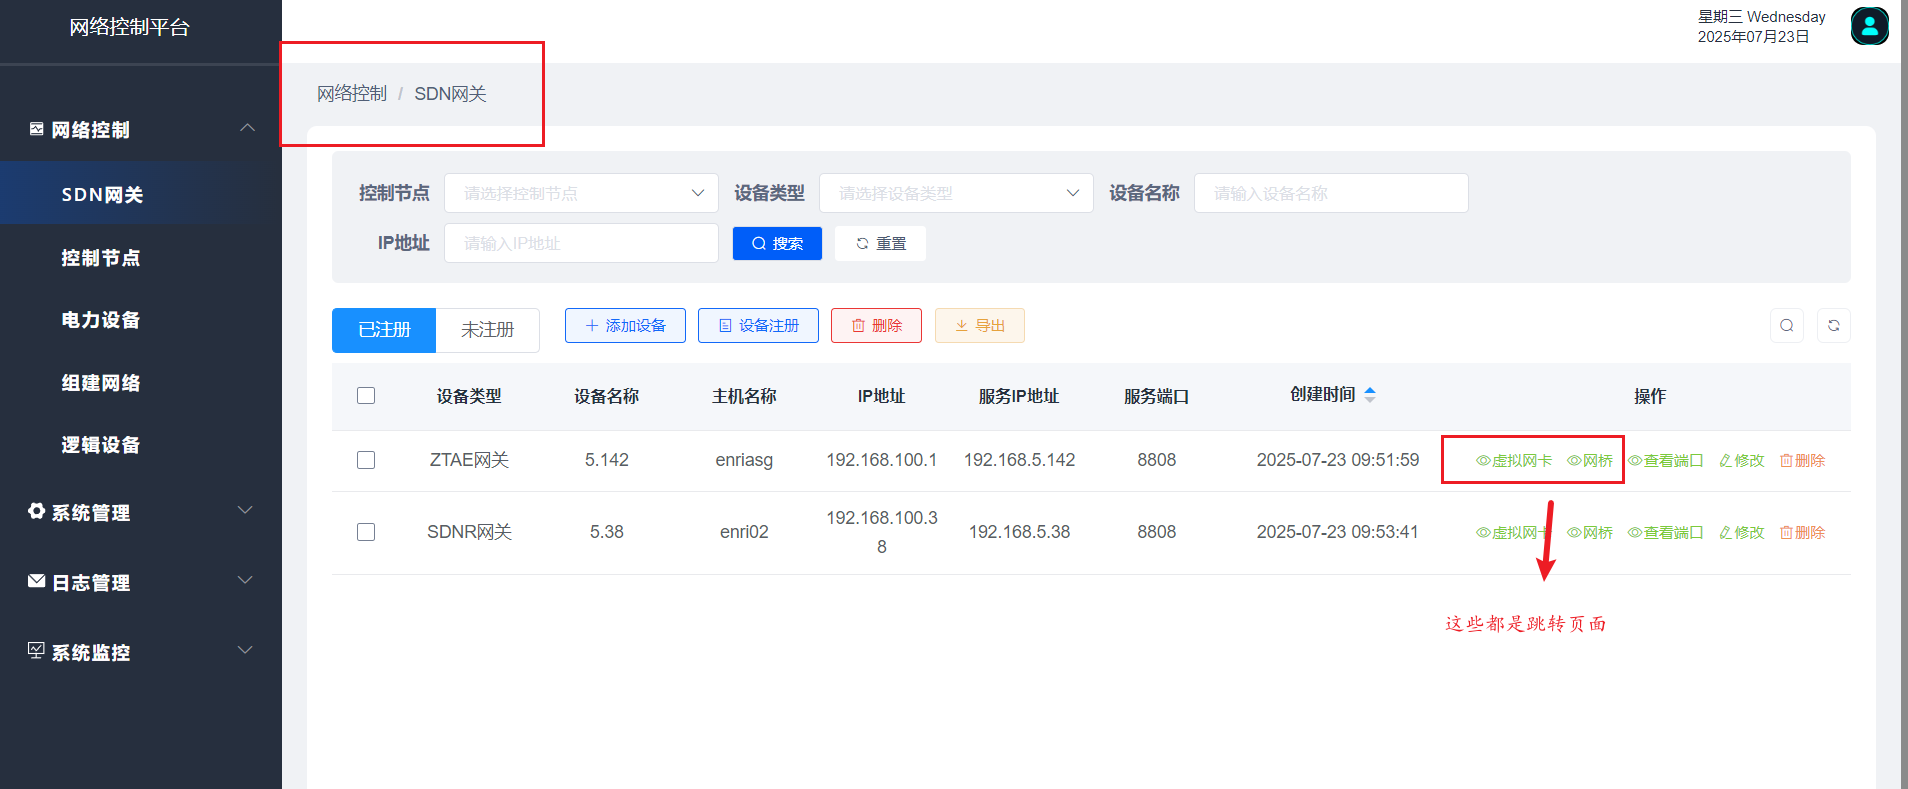The width and height of the screenshot is (1908, 789).
Task: Expand the 系统管理 sidebar section
Action: 245,510
